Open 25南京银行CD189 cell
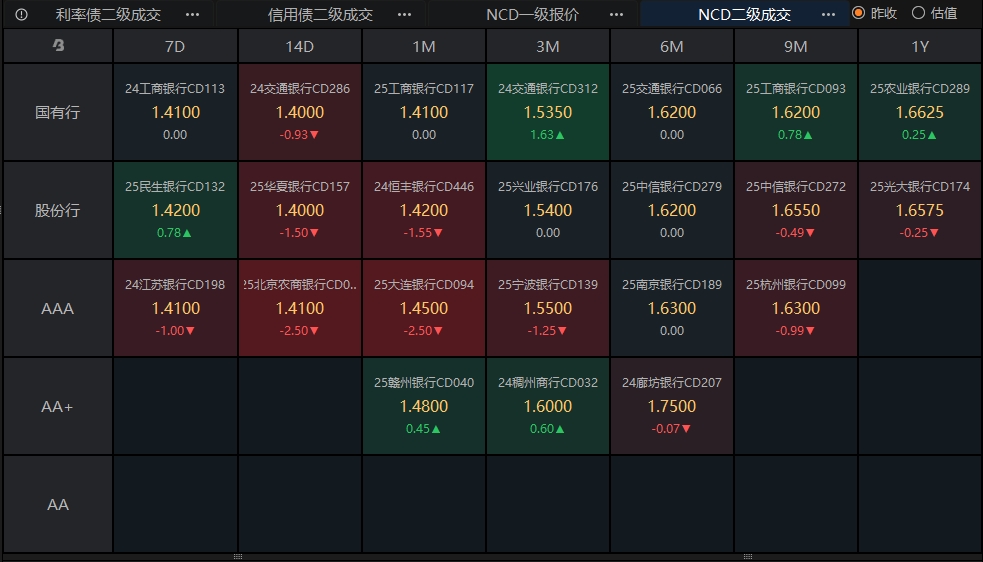983x562 pixels. 672,308
